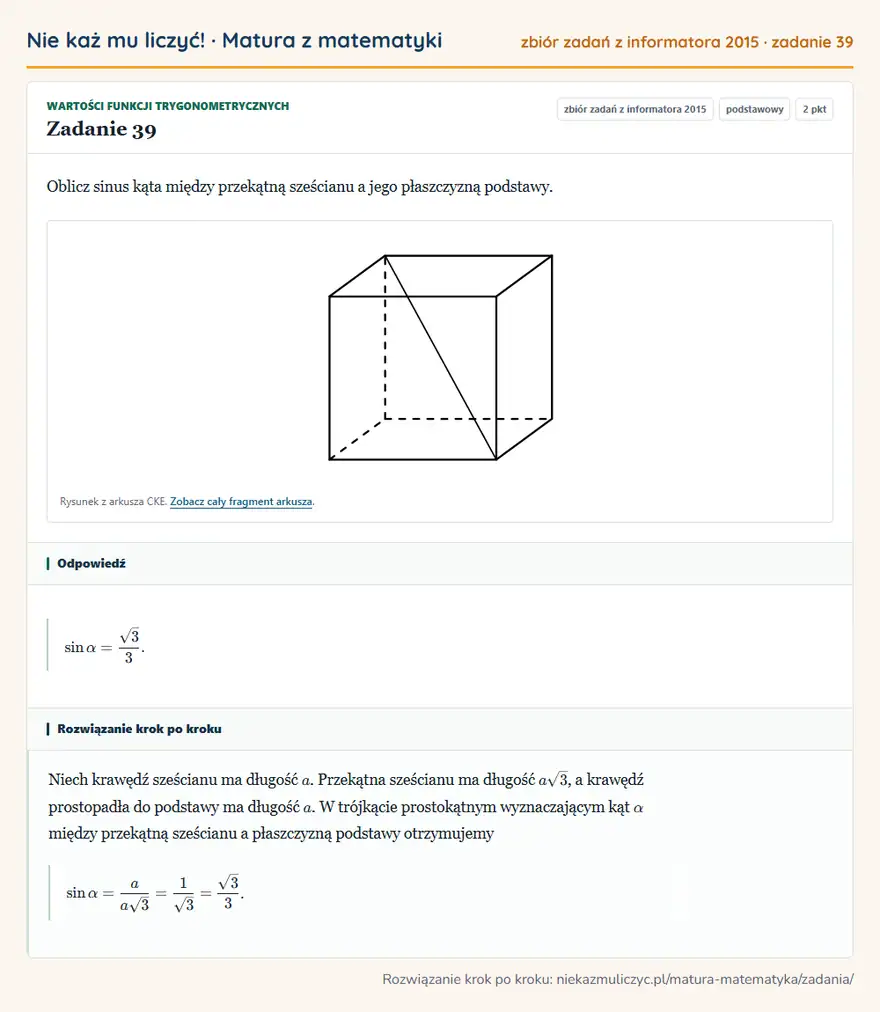
Task: Select the 'podstawowy' level tag
Action: (x=754, y=109)
